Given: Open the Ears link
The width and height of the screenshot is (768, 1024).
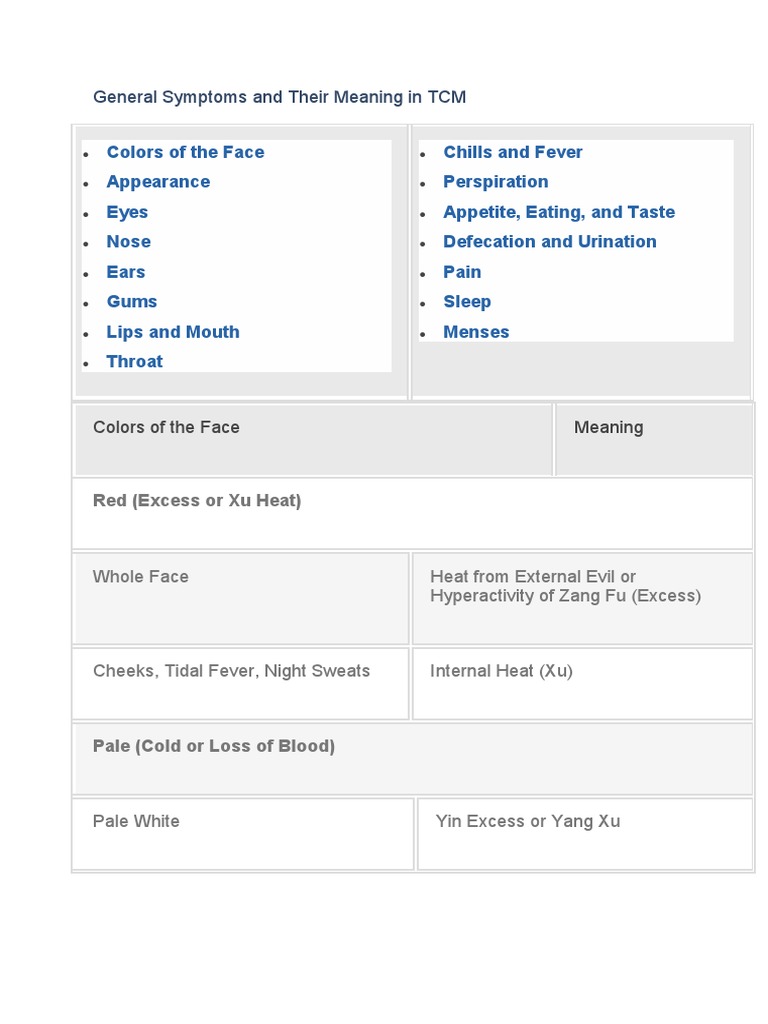Looking at the screenshot, I should [x=126, y=272].
